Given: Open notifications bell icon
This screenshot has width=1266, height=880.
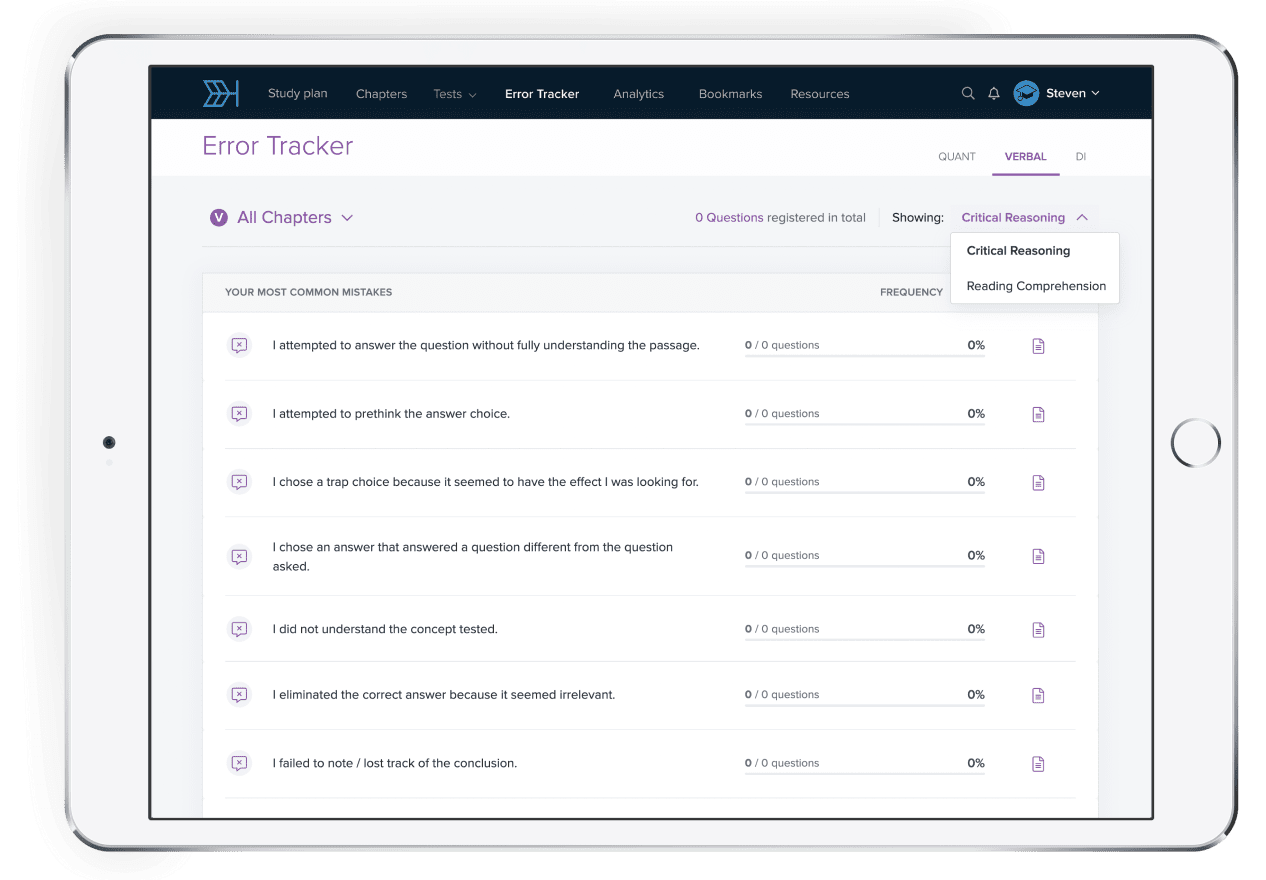Looking at the screenshot, I should click(x=994, y=94).
